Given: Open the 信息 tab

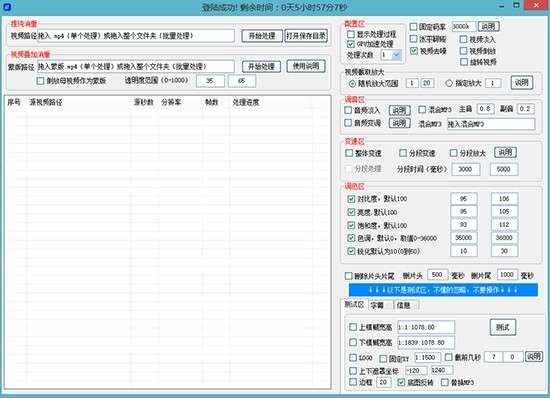Looking at the screenshot, I should tap(403, 305).
